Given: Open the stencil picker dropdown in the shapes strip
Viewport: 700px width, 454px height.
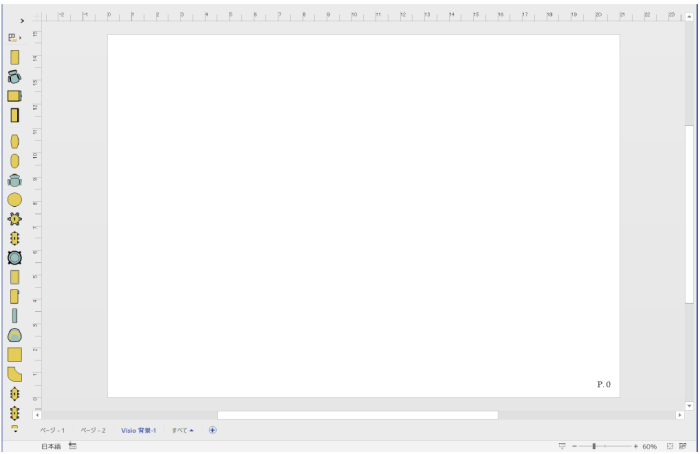Looking at the screenshot, I should (x=14, y=38).
